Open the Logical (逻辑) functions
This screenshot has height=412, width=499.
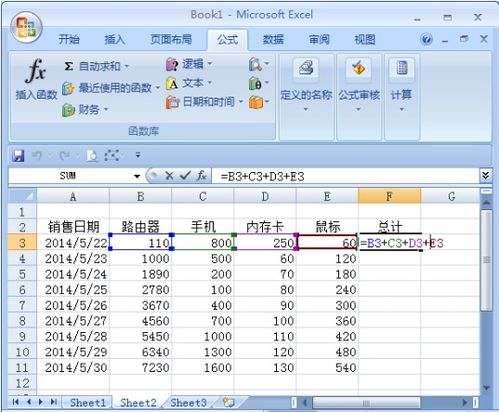(x=189, y=64)
